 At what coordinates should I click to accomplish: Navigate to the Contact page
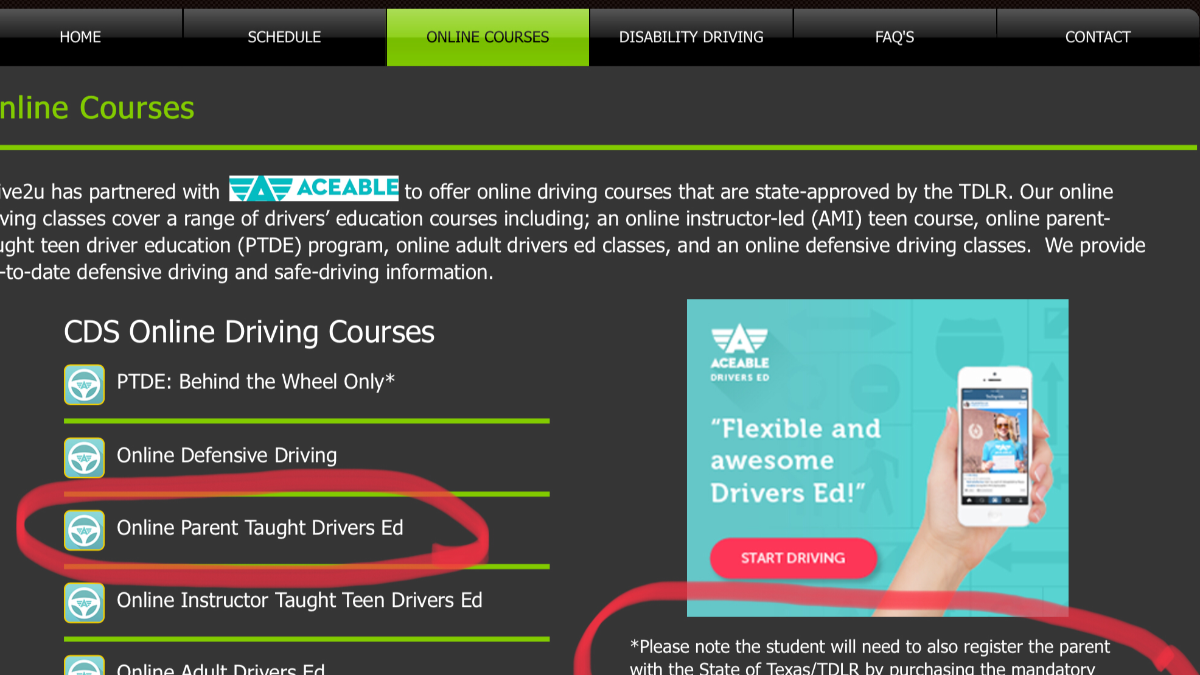(1098, 37)
